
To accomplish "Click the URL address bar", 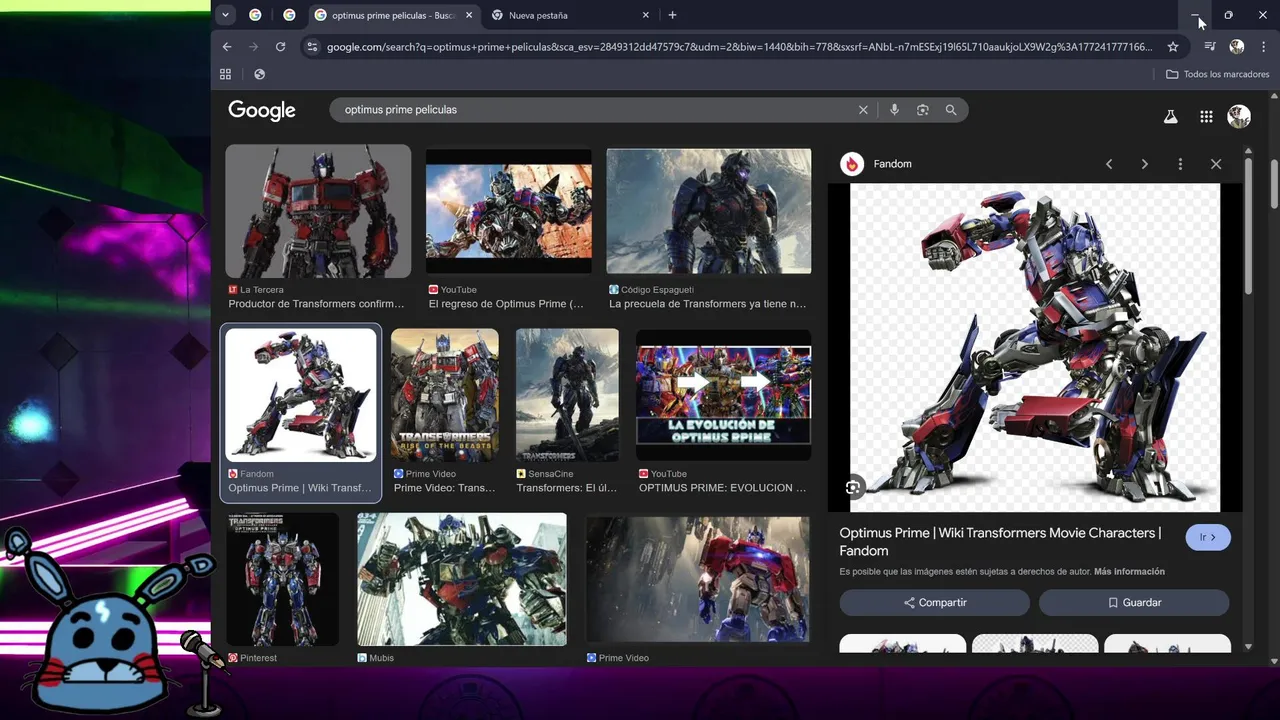I will pos(739,47).
